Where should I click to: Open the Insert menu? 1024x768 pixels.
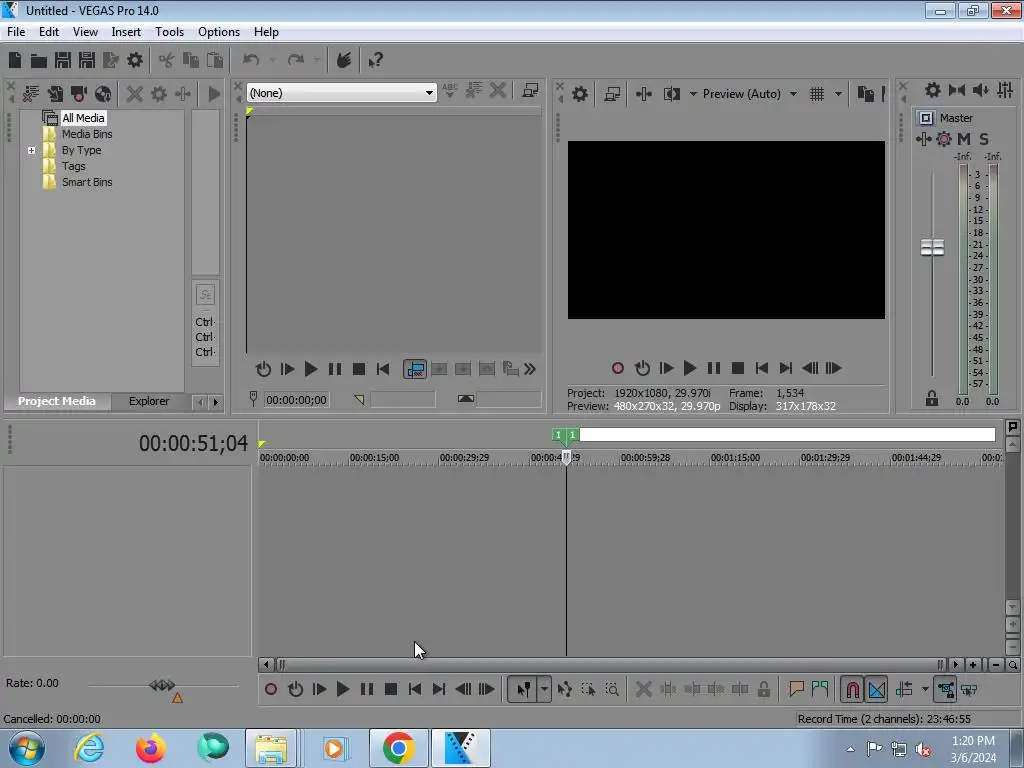pos(126,31)
